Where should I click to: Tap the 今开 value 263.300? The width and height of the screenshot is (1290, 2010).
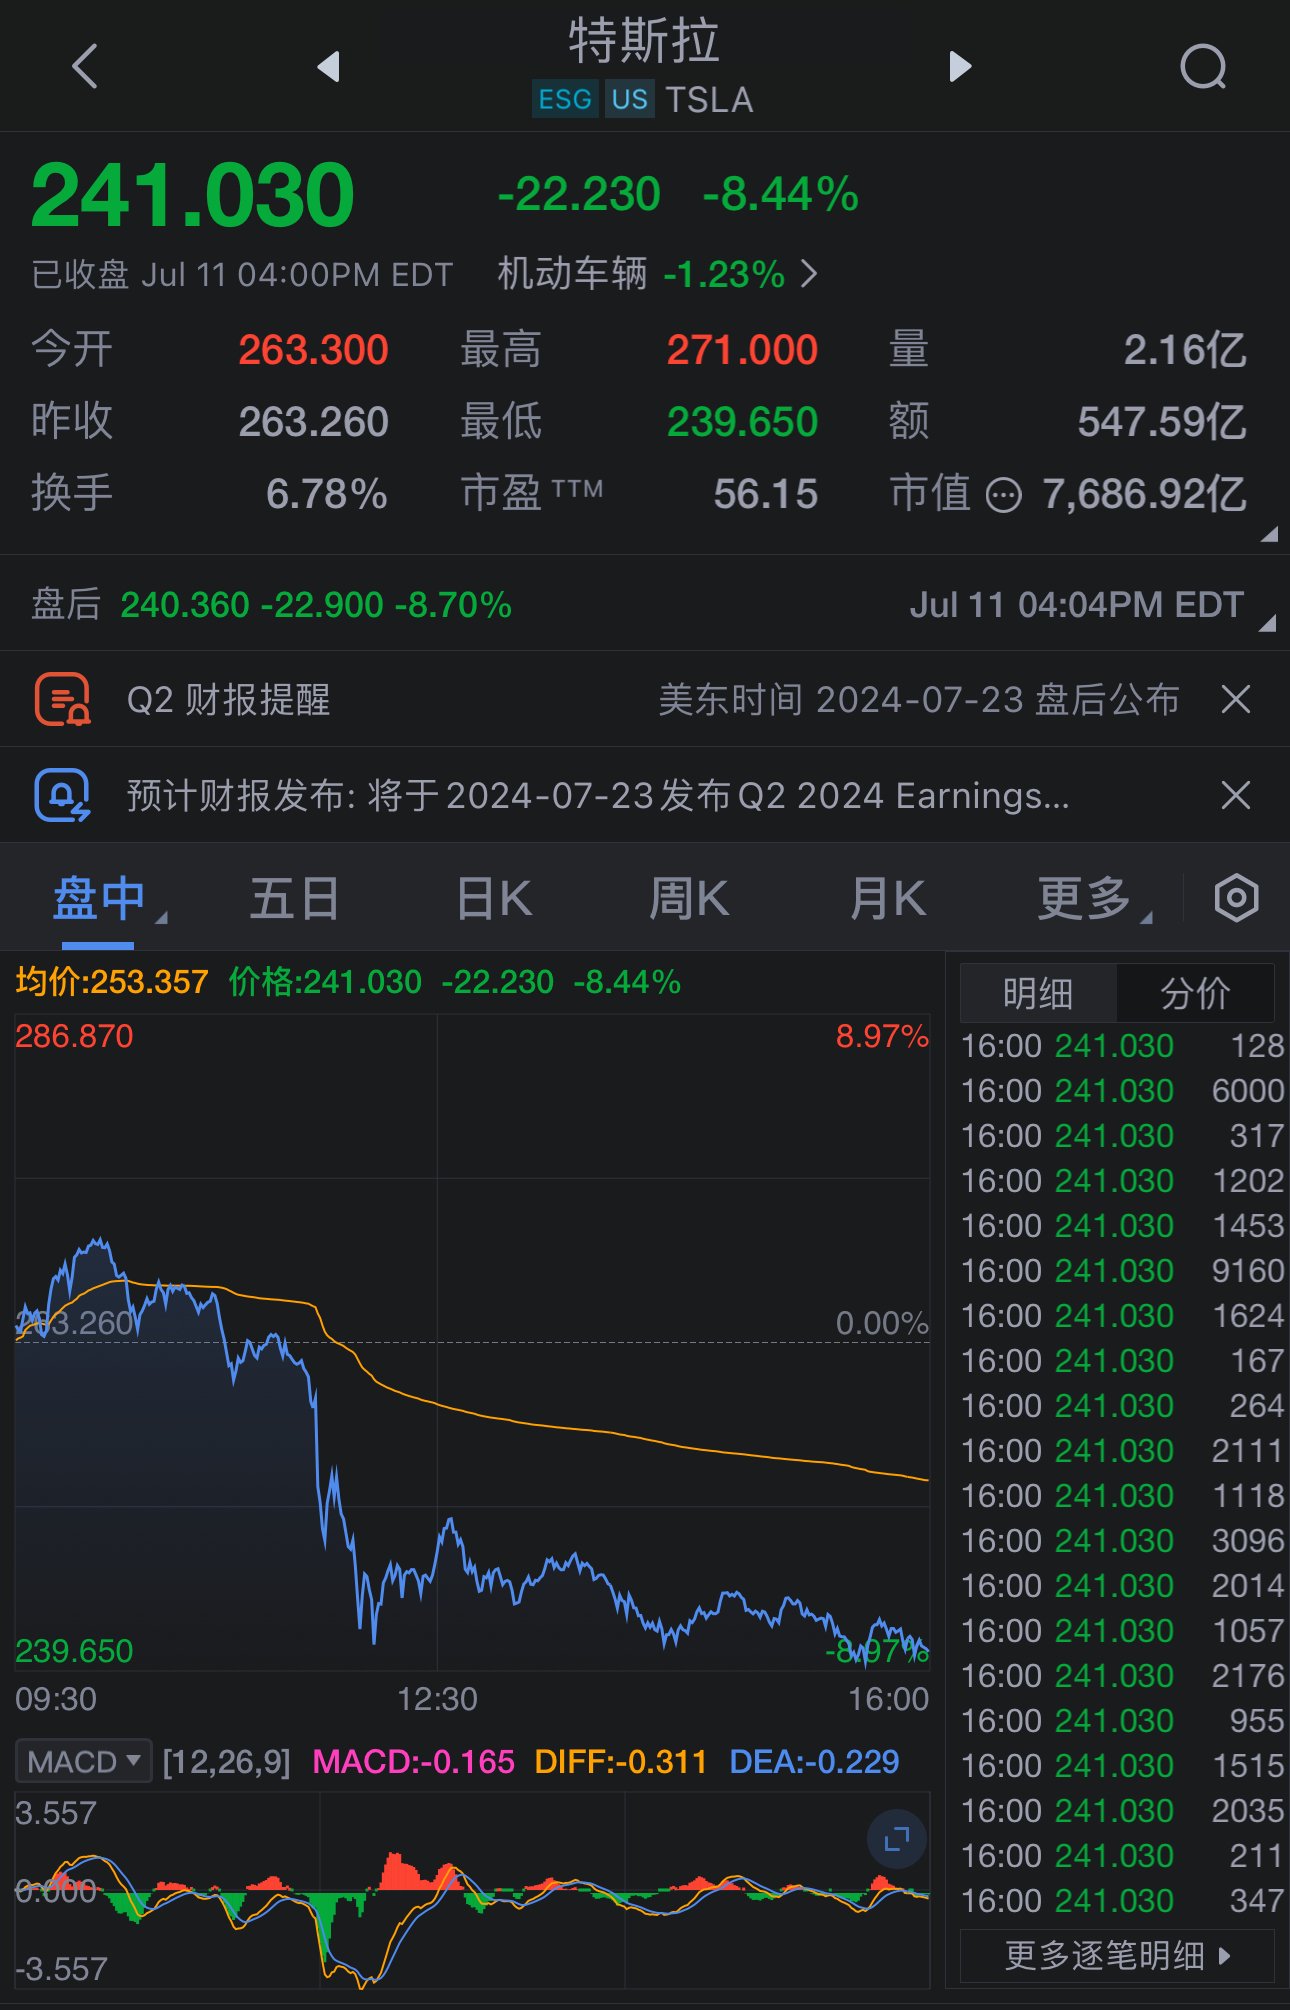click(313, 350)
